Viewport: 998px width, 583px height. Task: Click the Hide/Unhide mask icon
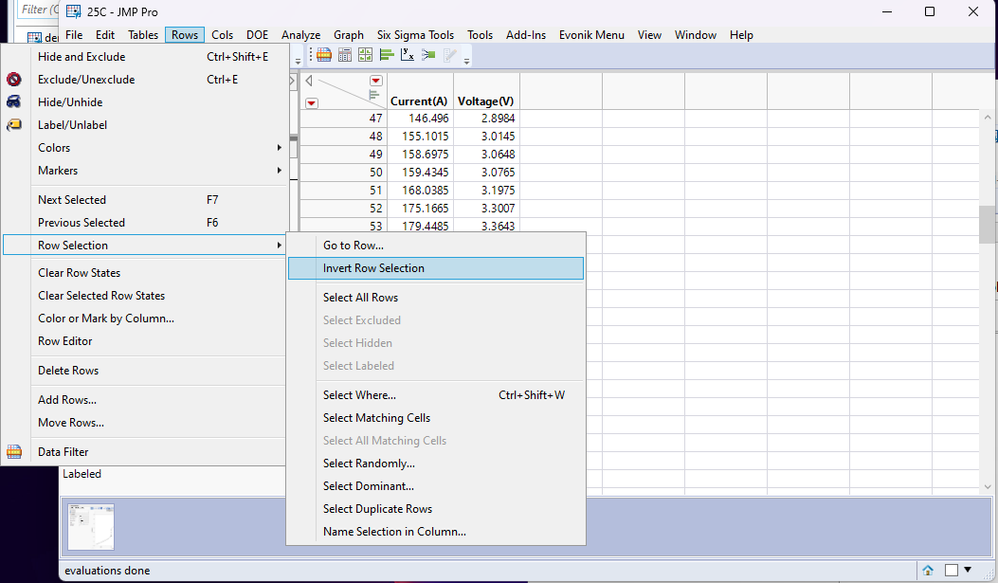[14, 102]
